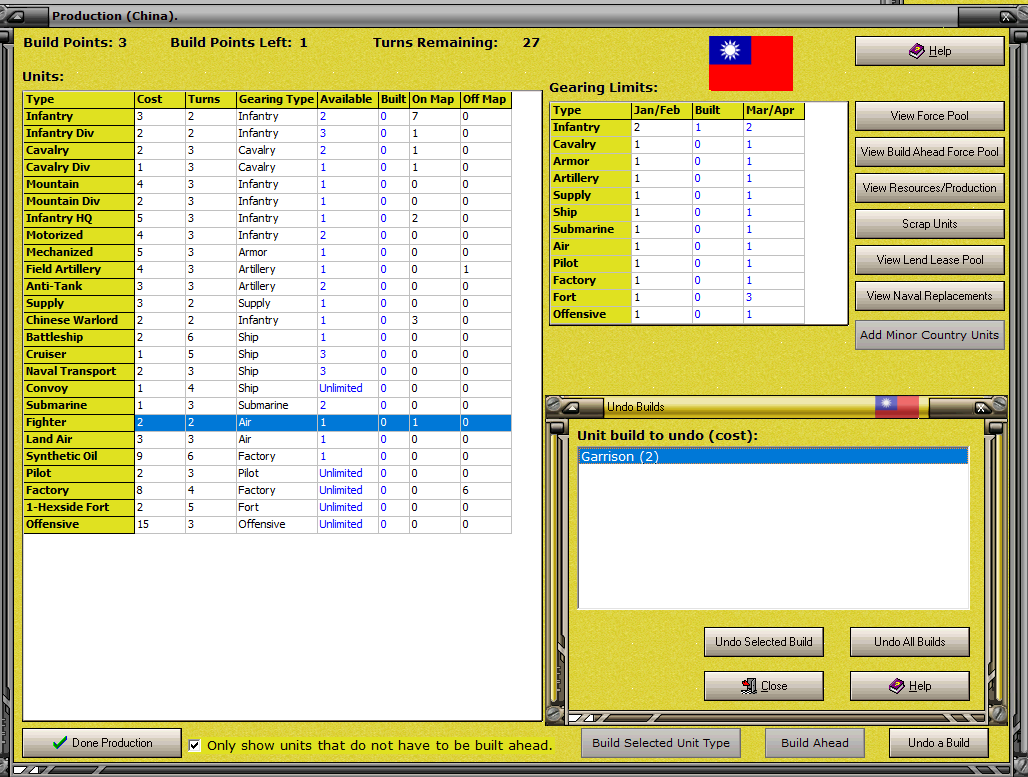Select Garrison (2) in the undo list
The image size is (1028, 777).
pyautogui.click(x=773, y=456)
